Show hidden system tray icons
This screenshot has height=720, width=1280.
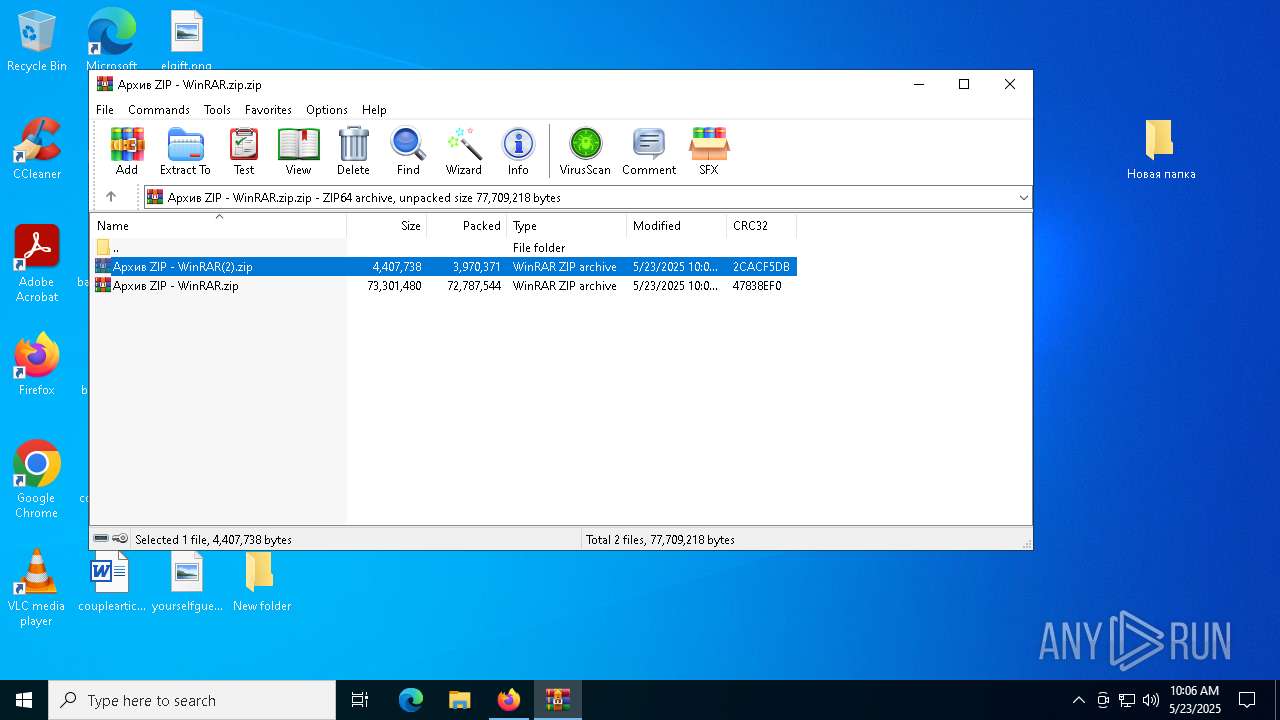(x=1078, y=700)
